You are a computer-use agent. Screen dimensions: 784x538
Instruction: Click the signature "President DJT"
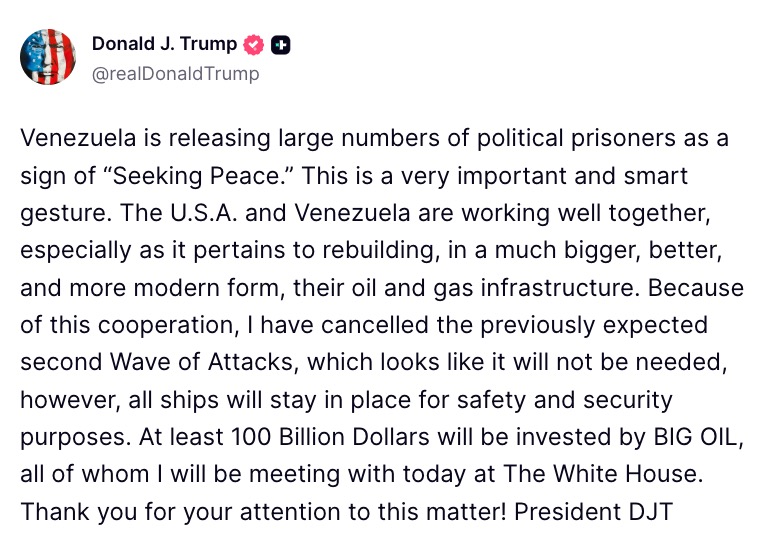(609, 514)
